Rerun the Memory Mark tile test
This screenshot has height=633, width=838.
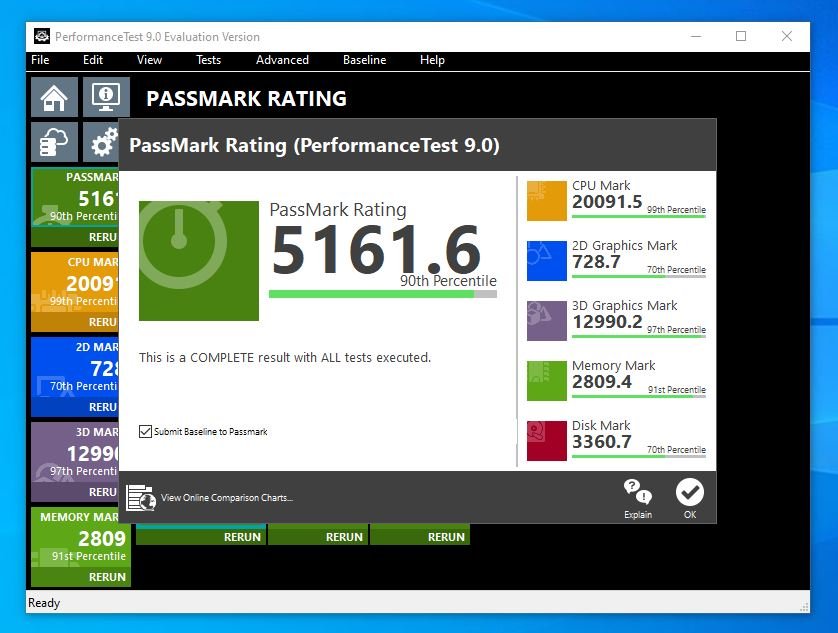pyautogui.click(x=81, y=577)
